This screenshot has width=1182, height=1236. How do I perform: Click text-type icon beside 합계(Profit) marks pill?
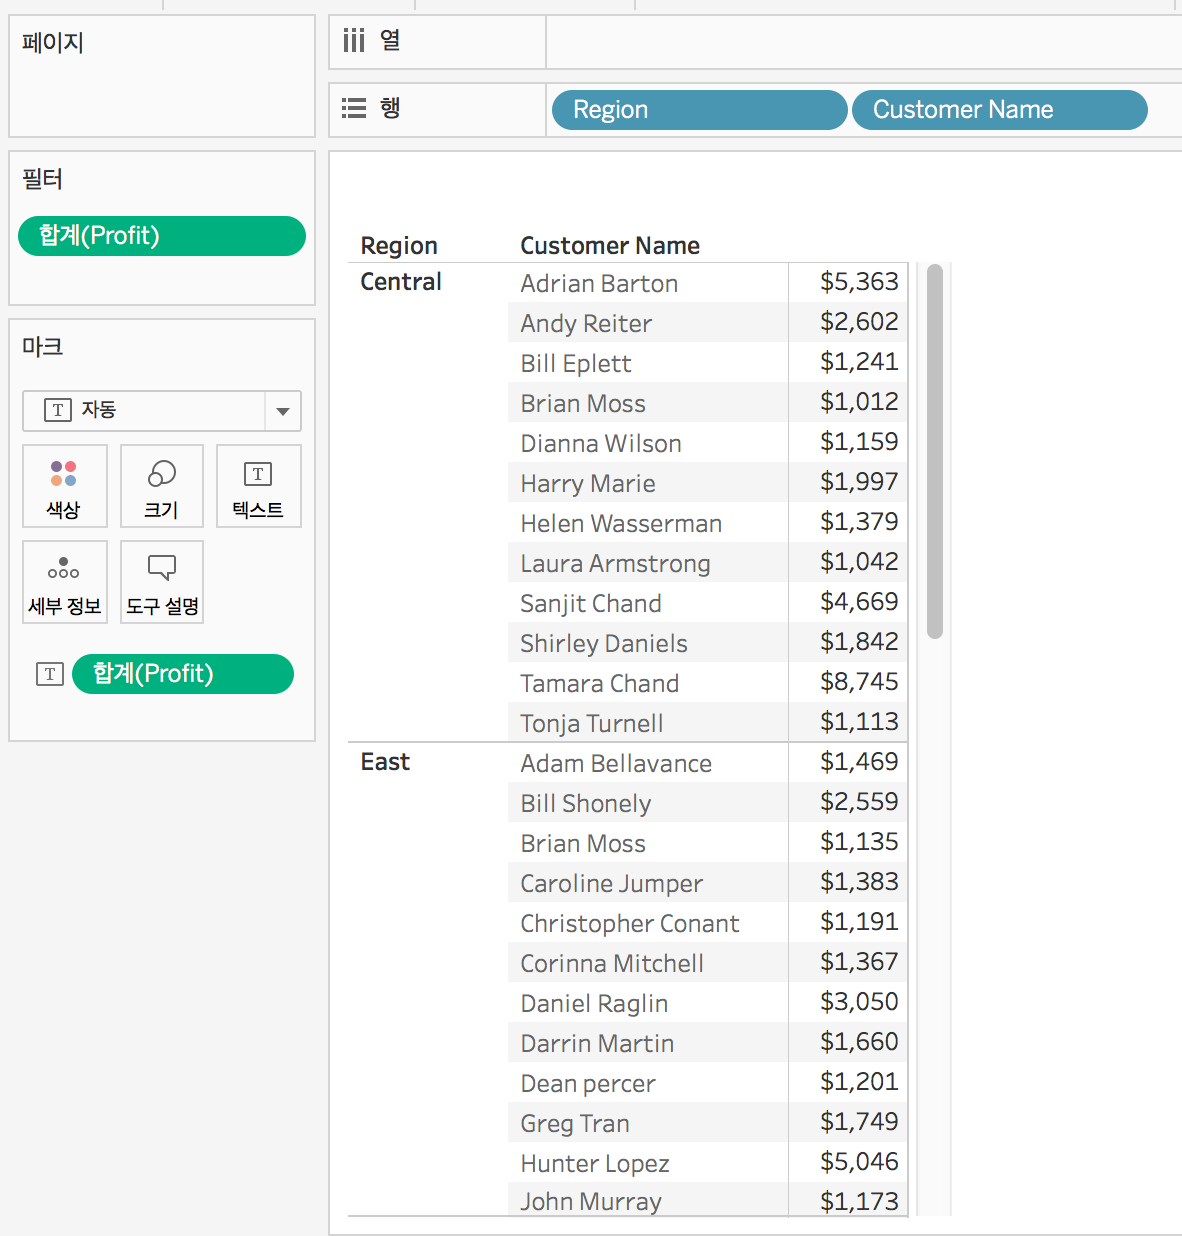tap(50, 674)
